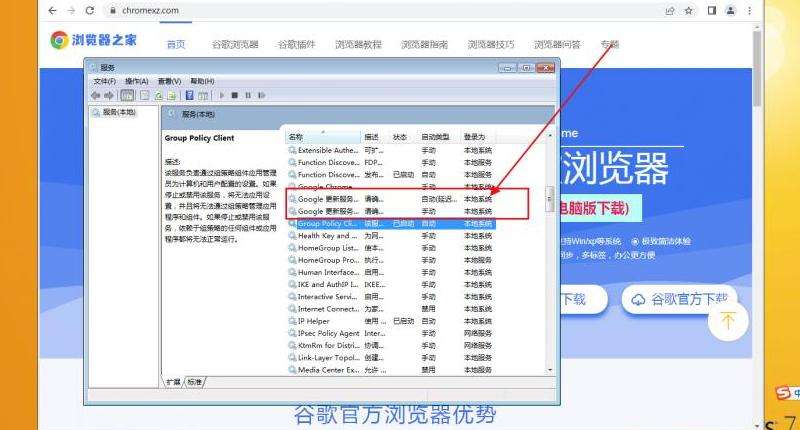Sort services by the 名称 column header
The width and height of the screenshot is (800, 430).
point(323,137)
